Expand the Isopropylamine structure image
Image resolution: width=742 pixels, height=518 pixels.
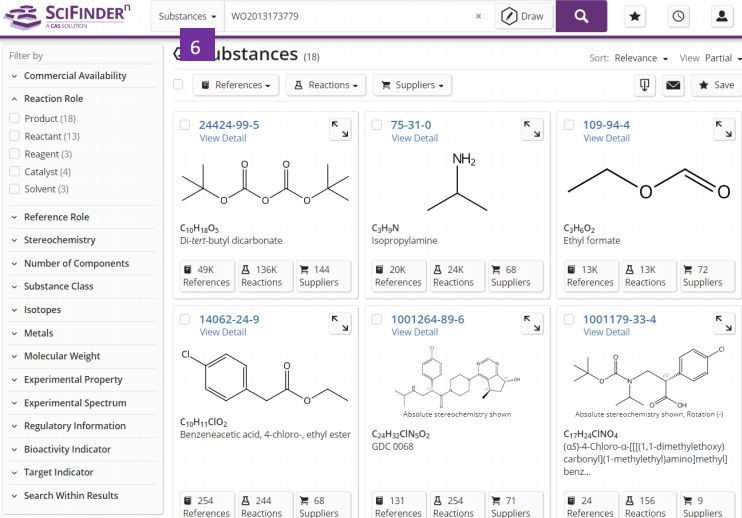click(x=532, y=129)
